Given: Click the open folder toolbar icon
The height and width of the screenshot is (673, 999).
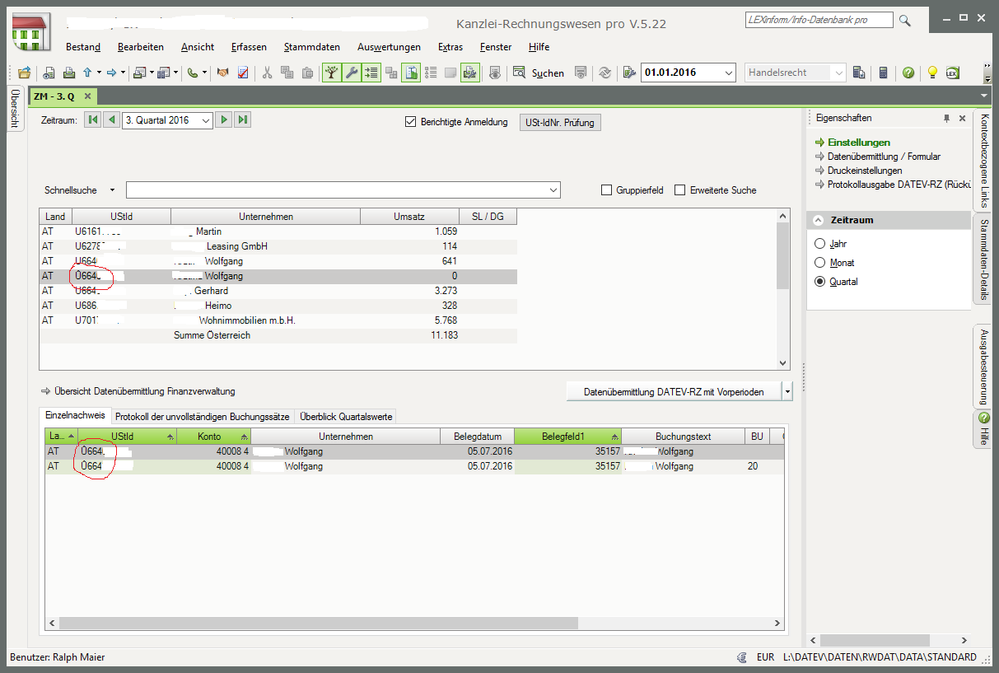Looking at the screenshot, I should click(x=24, y=73).
